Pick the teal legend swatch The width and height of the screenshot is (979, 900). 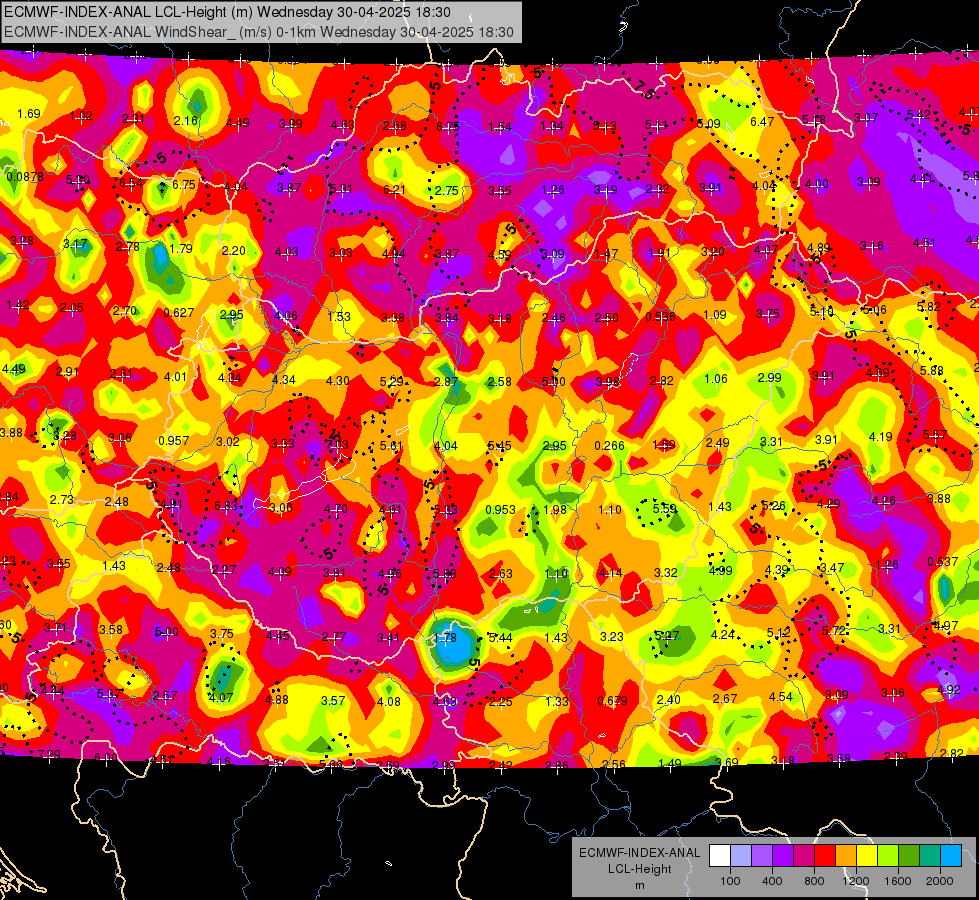click(x=930, y=856)
